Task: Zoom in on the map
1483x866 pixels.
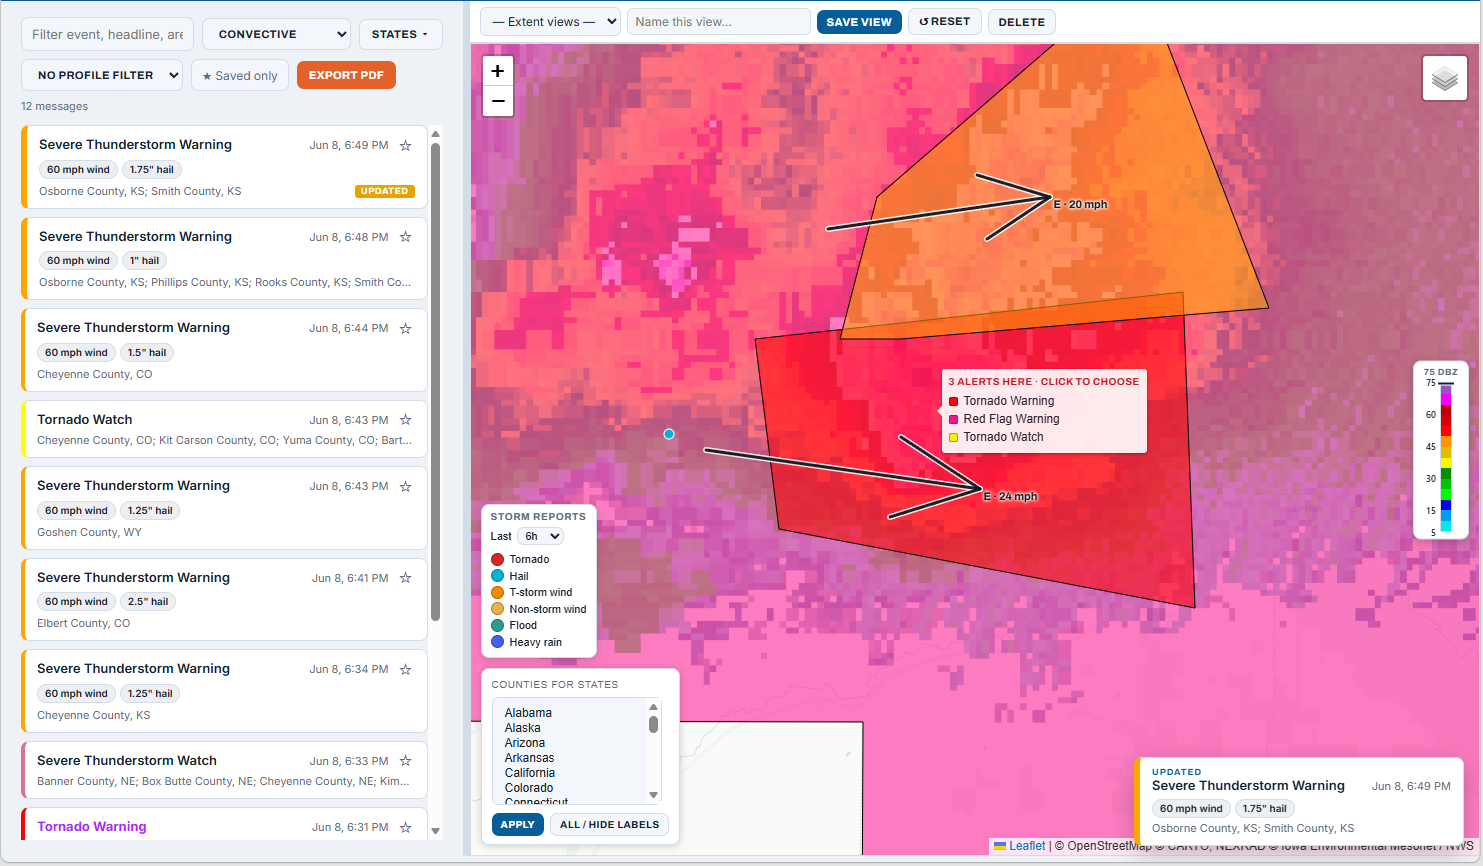Action: coord(498,71)
